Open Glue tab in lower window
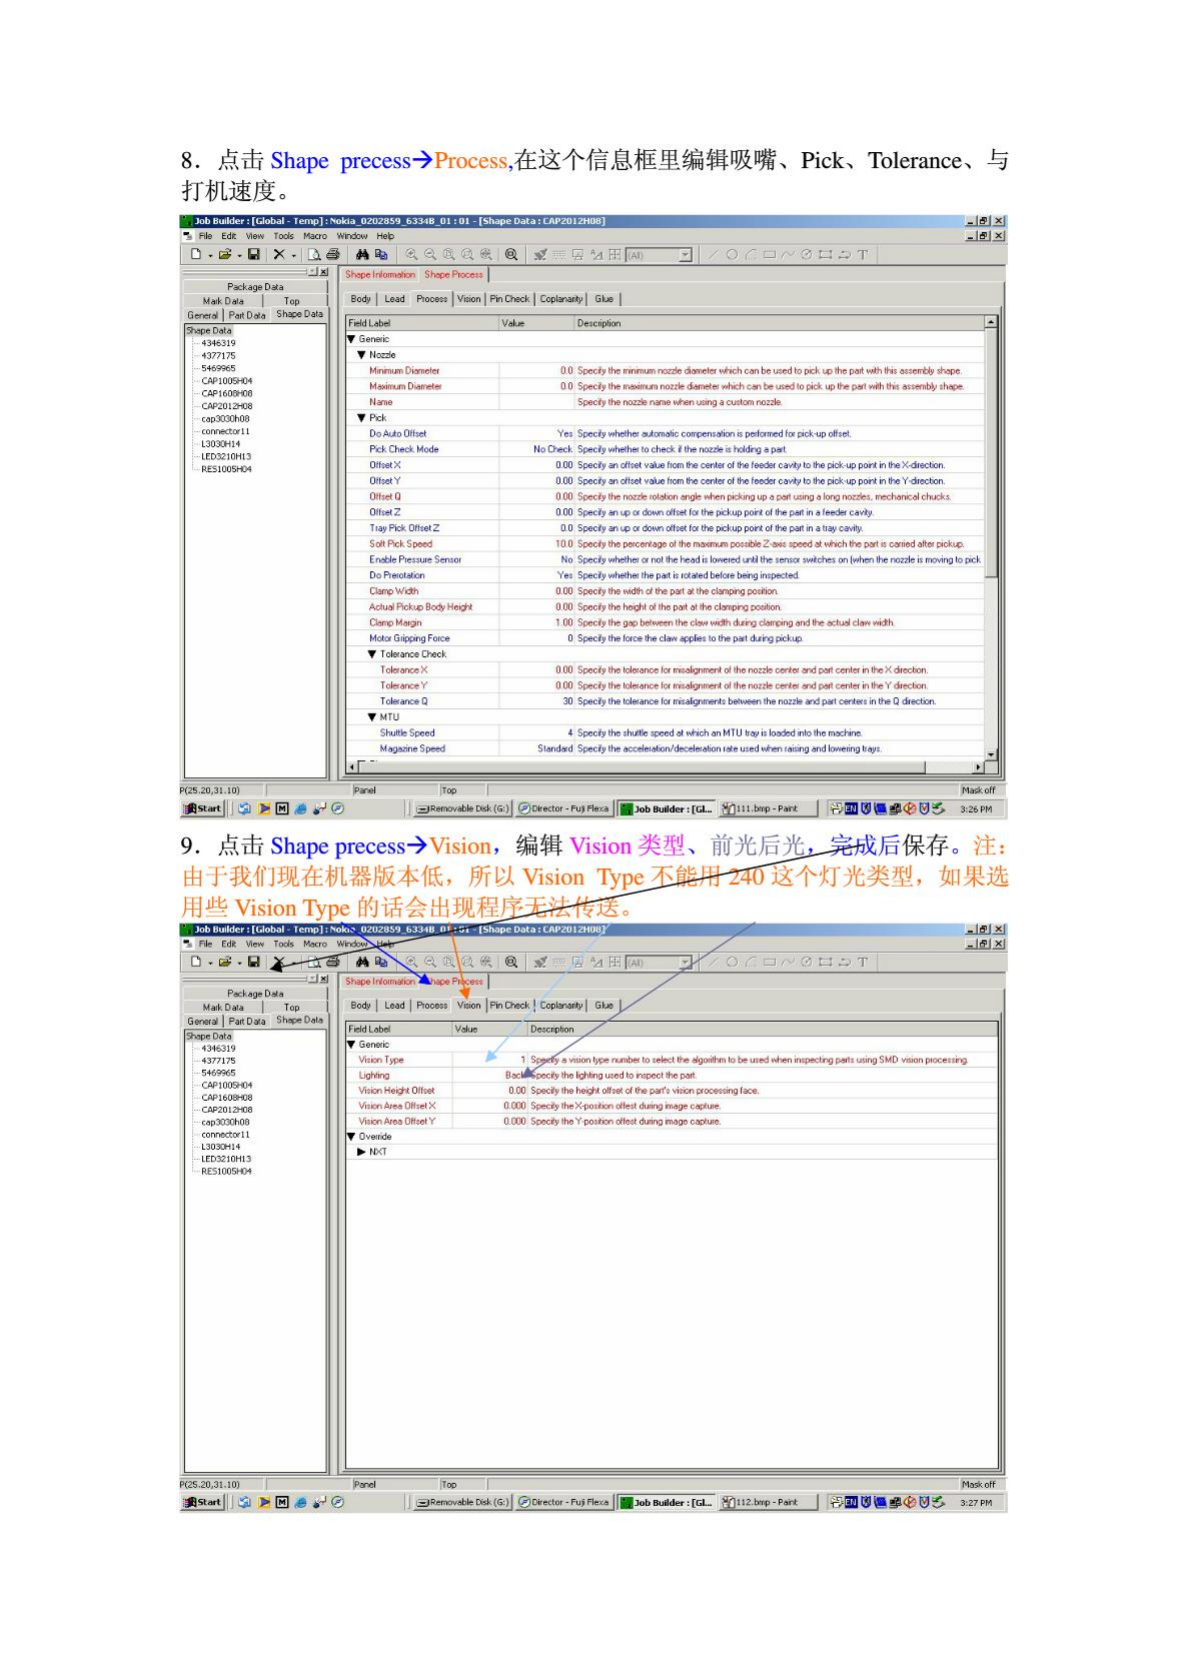The width and height of the screenshot is (1190, 1680). pyautogui.click(x=604, y=1005)
